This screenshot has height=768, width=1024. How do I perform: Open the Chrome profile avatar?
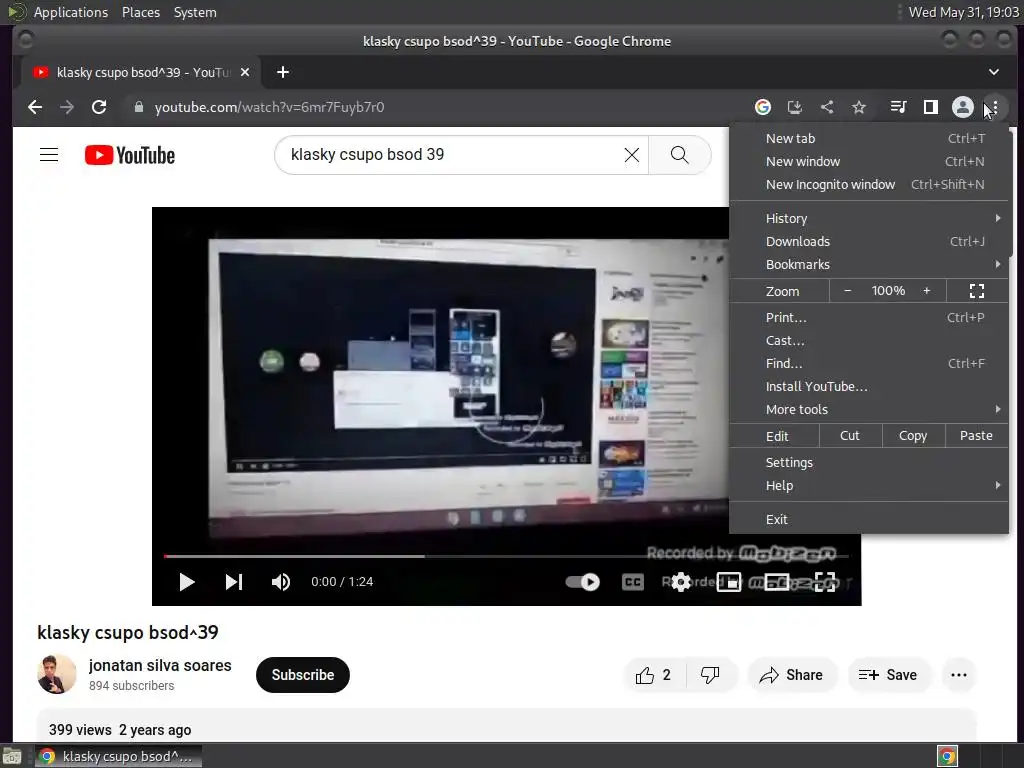pos(963,107)
